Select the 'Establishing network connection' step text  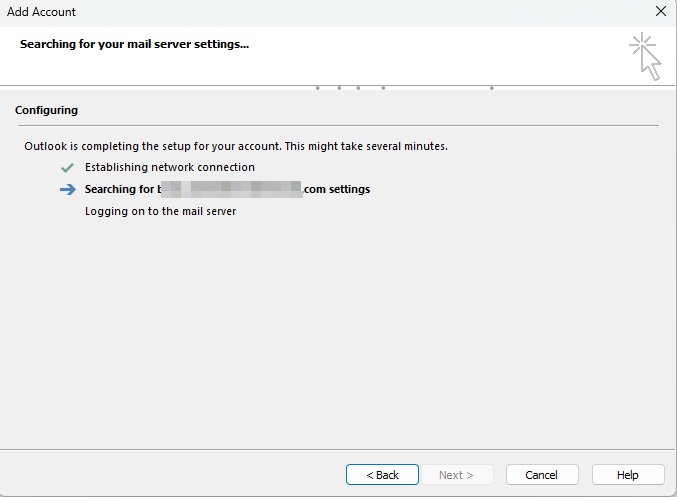coord(169,167)
